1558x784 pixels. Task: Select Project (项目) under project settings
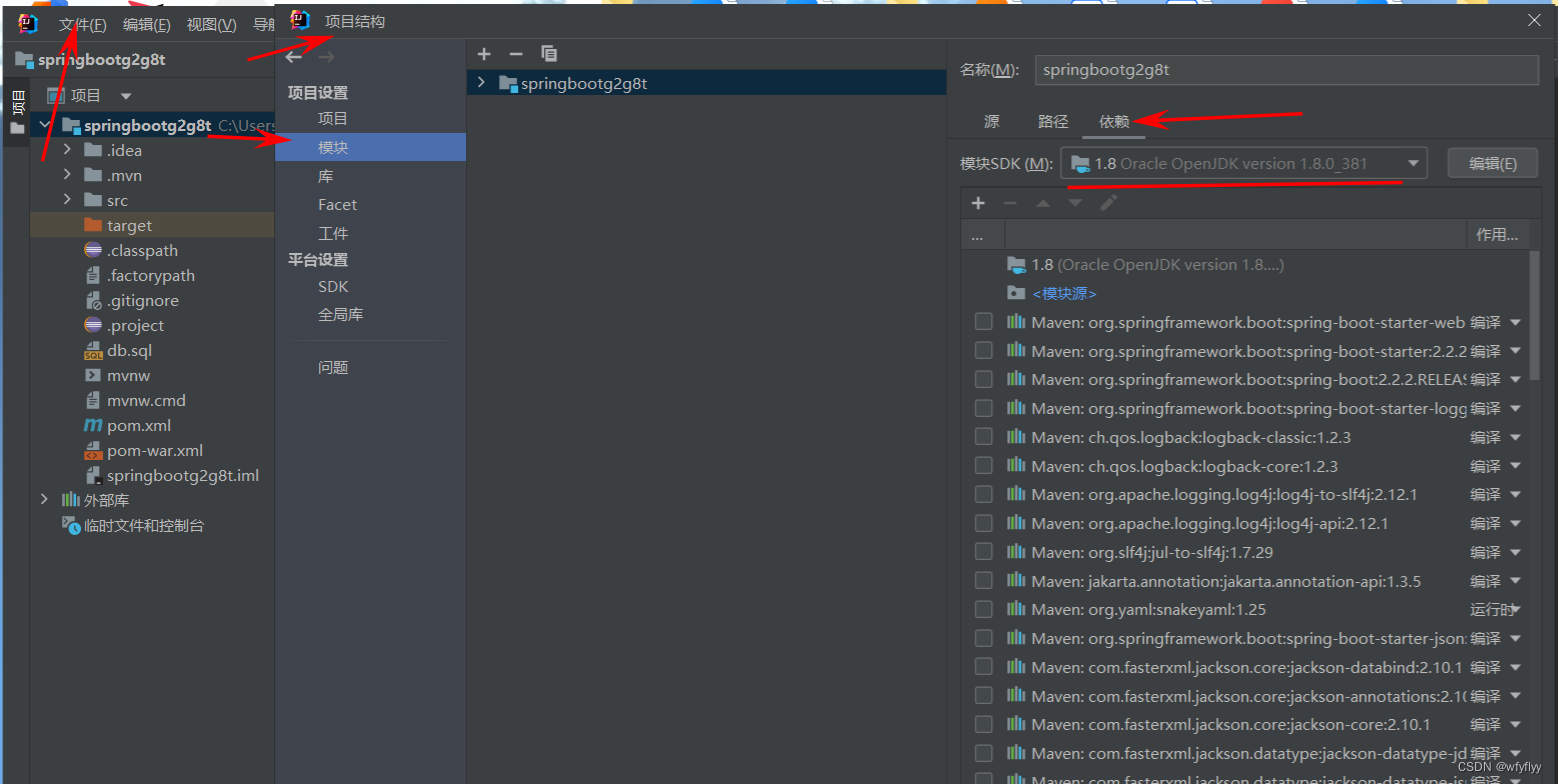(x=333, y=119)
